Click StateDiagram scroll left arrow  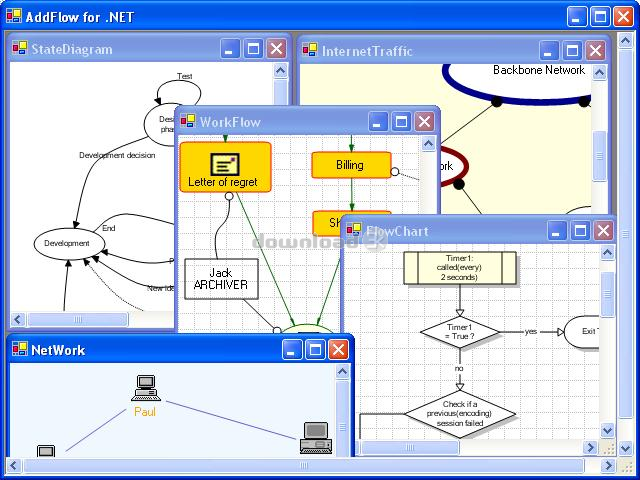tap(18, 319)
